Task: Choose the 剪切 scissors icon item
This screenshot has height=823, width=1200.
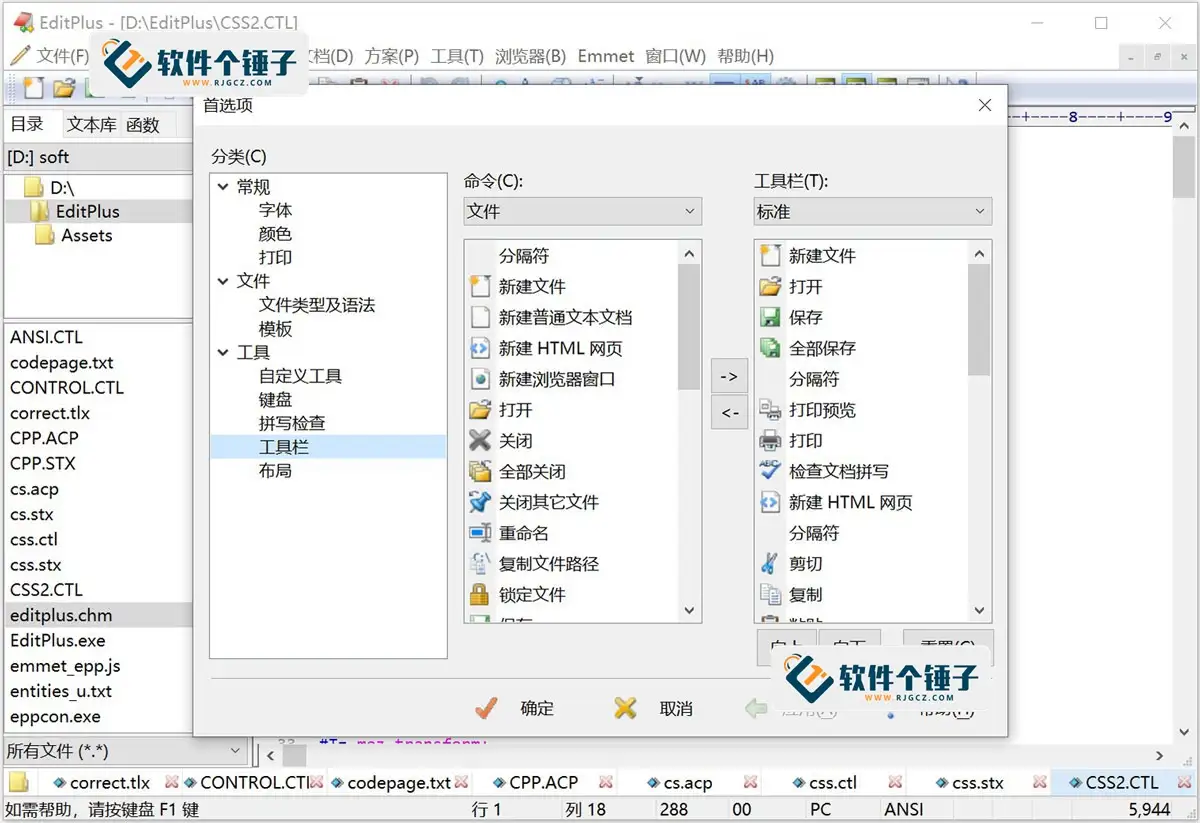Action: [x=770, y=563]
